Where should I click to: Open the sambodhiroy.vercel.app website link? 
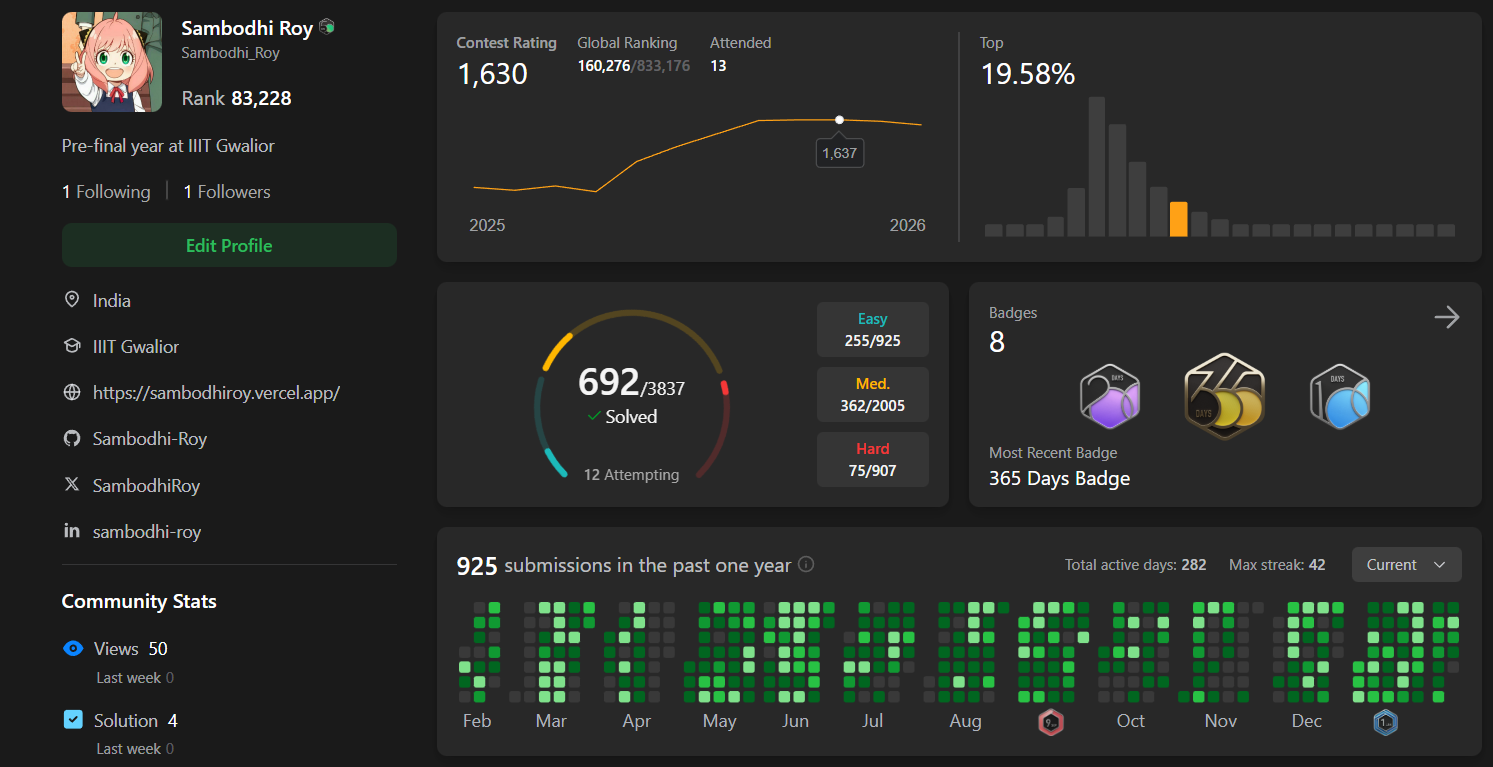[216, 393]
